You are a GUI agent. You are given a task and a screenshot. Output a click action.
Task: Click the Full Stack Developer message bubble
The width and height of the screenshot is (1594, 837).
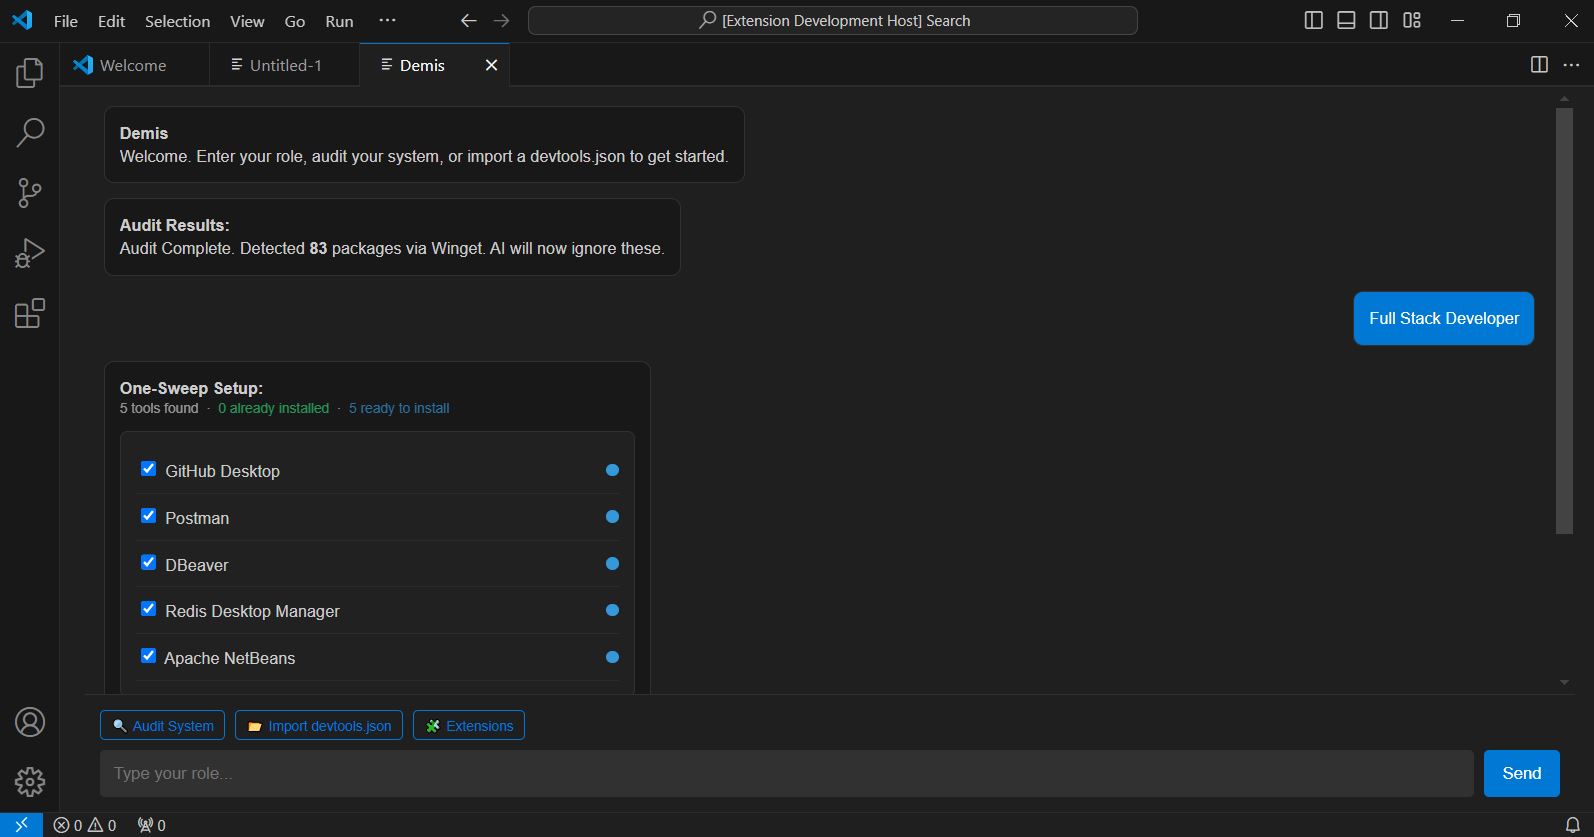(1444, 318)
